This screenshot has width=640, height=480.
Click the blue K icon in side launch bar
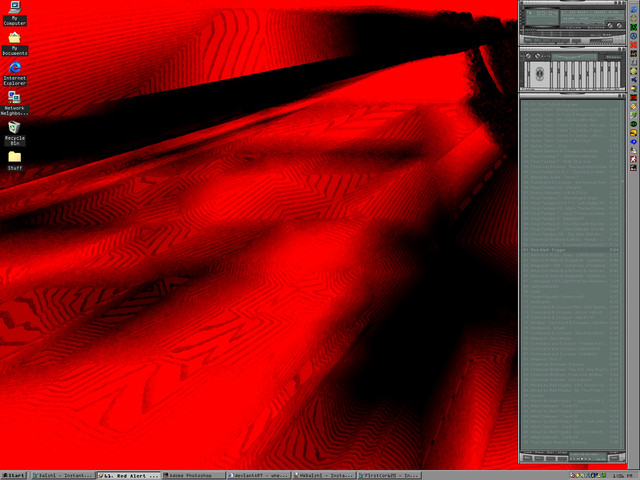click(633, 80)
